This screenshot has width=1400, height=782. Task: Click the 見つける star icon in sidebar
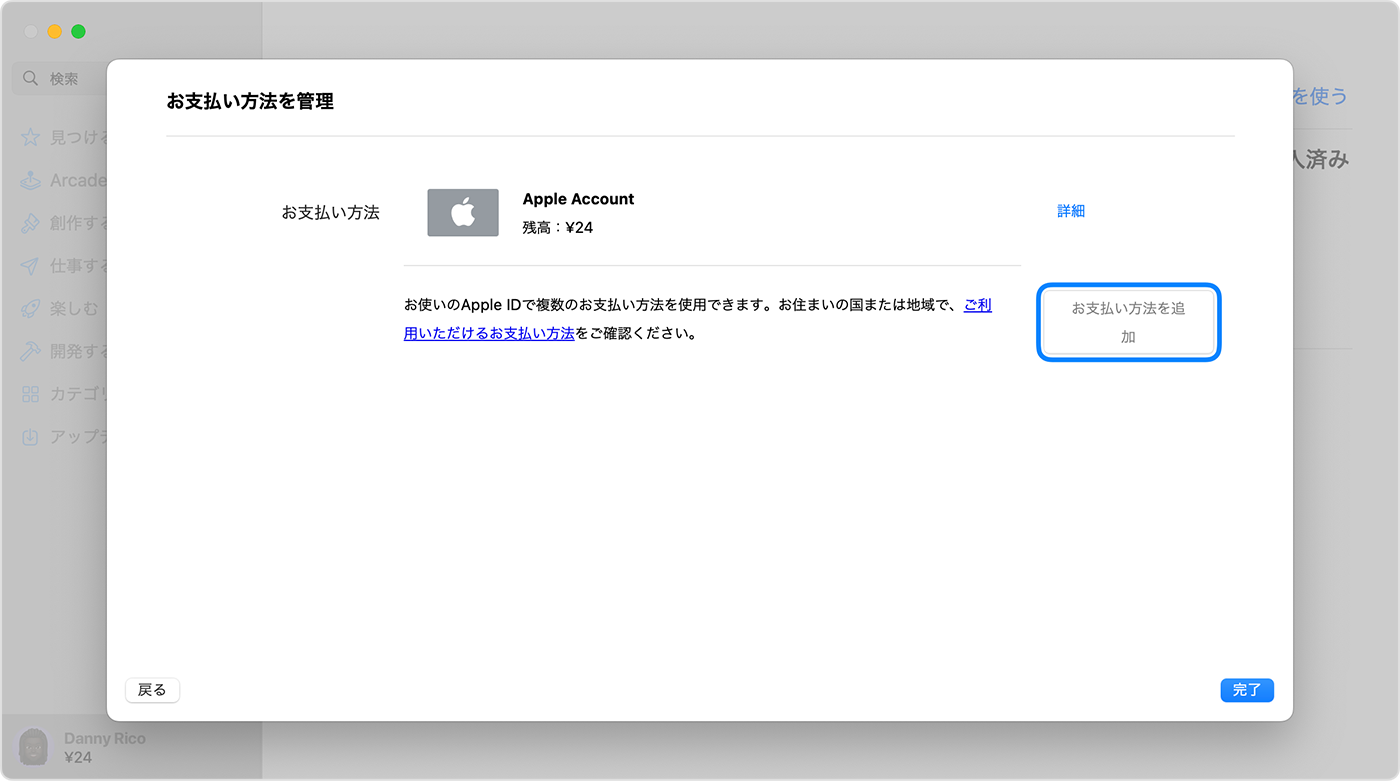pos(31,137)
